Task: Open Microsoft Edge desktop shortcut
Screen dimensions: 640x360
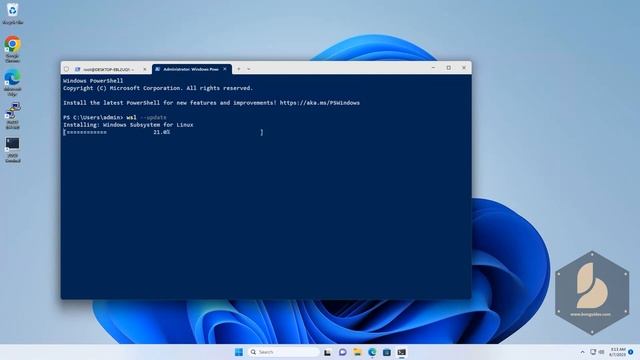Action: coord(13,82)
